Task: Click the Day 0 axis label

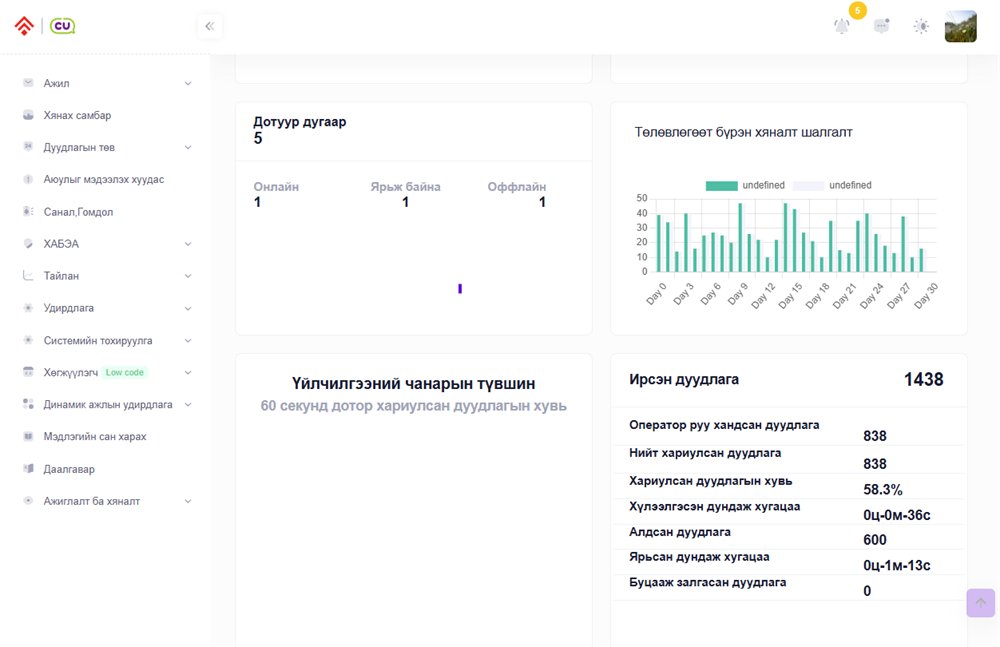Action: click(656, 294)
